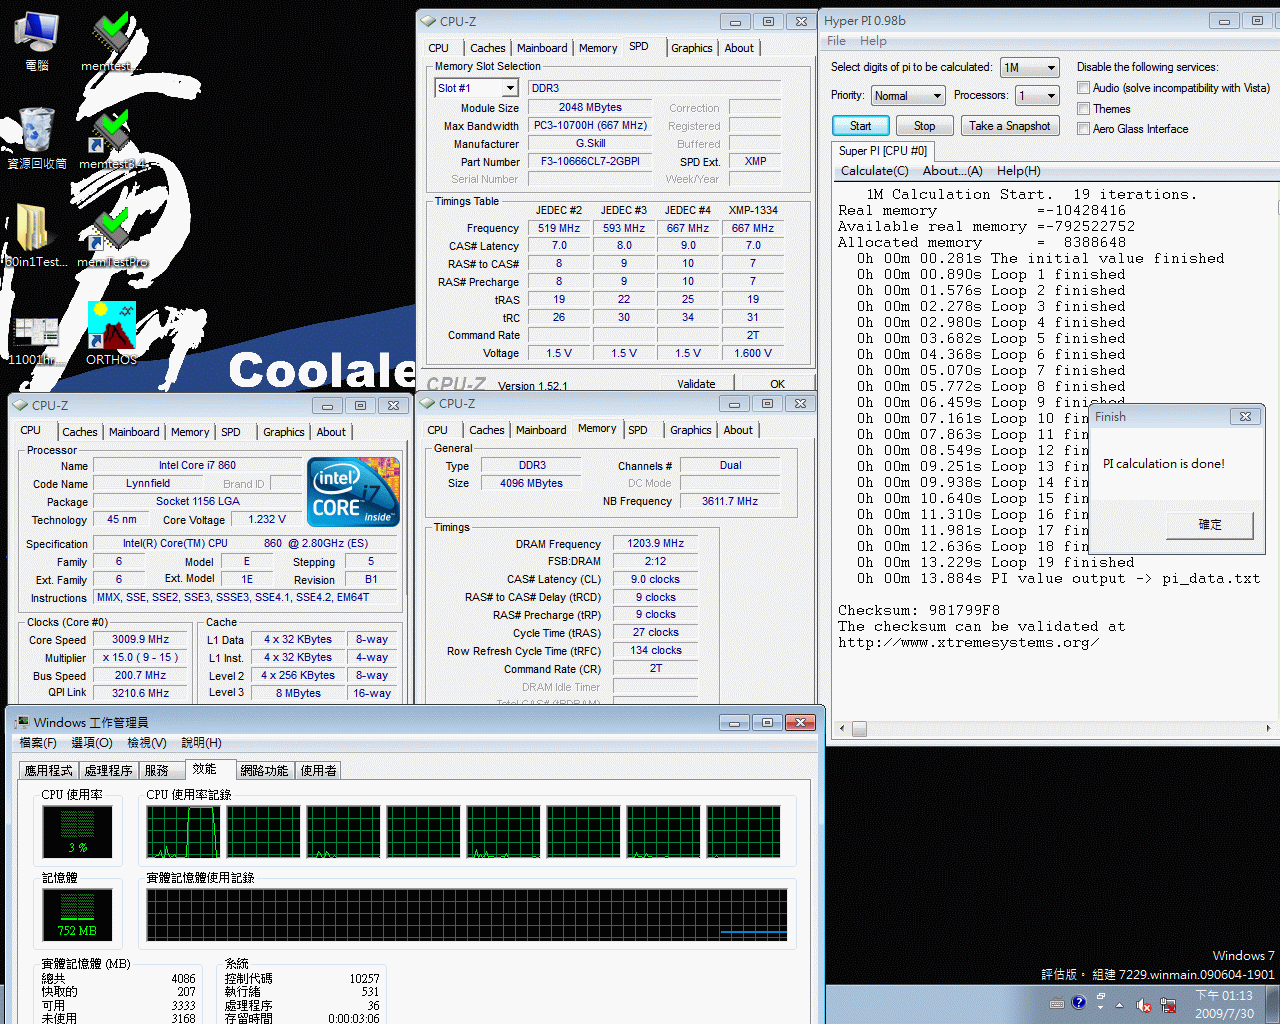1280x1024 pixels.
Task: Click the memory 752 MB gauge
Action: click(77, 915)
